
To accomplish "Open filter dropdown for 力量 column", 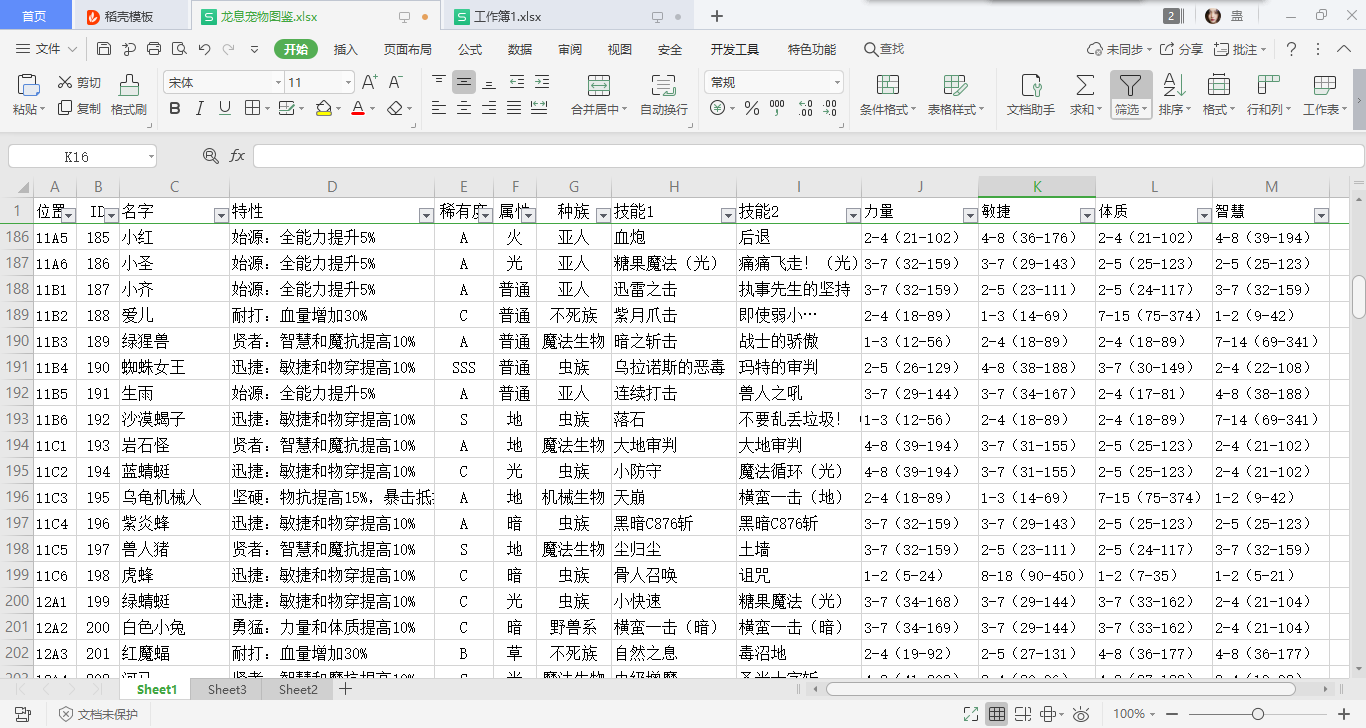I will pos(970,215).
